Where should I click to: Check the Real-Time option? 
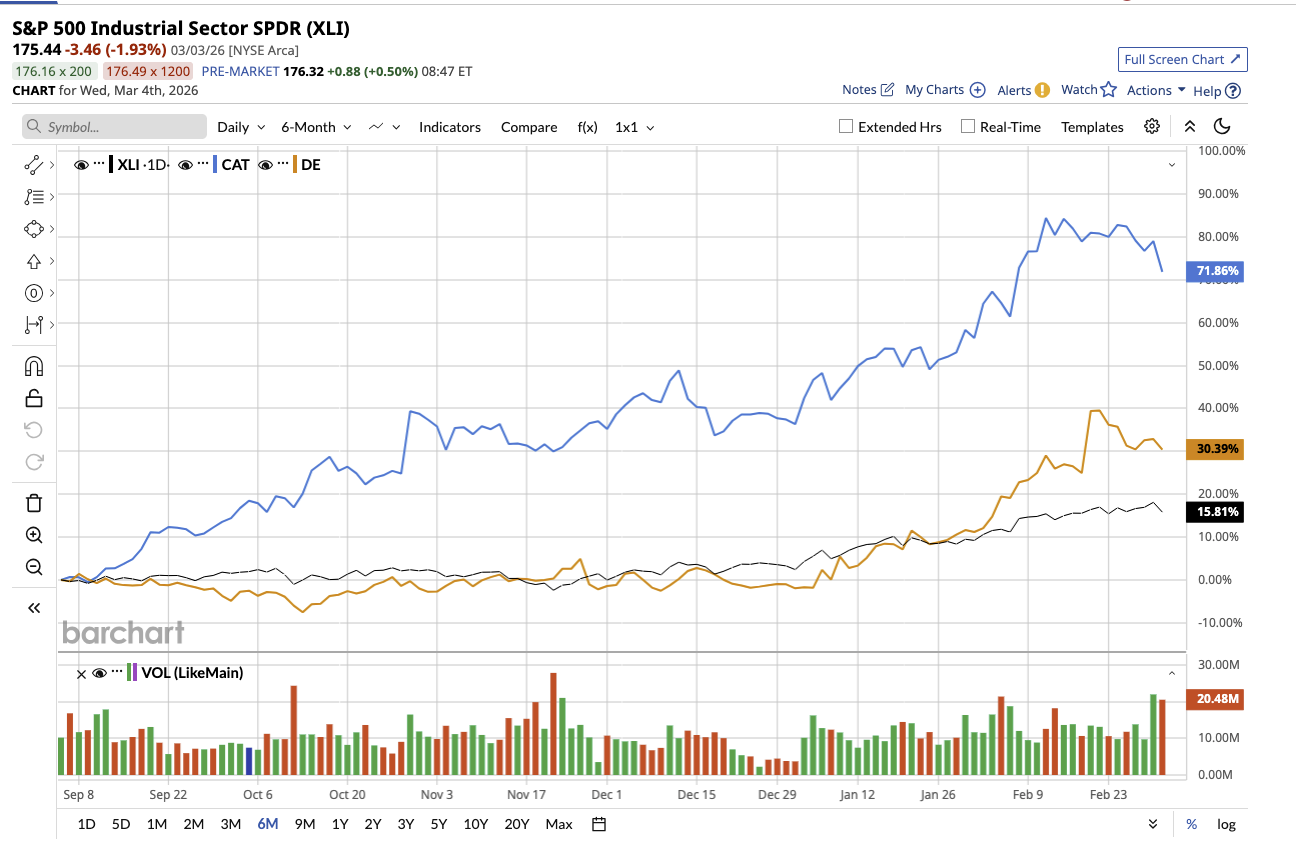pyautogui.click(x=967, y=126)
